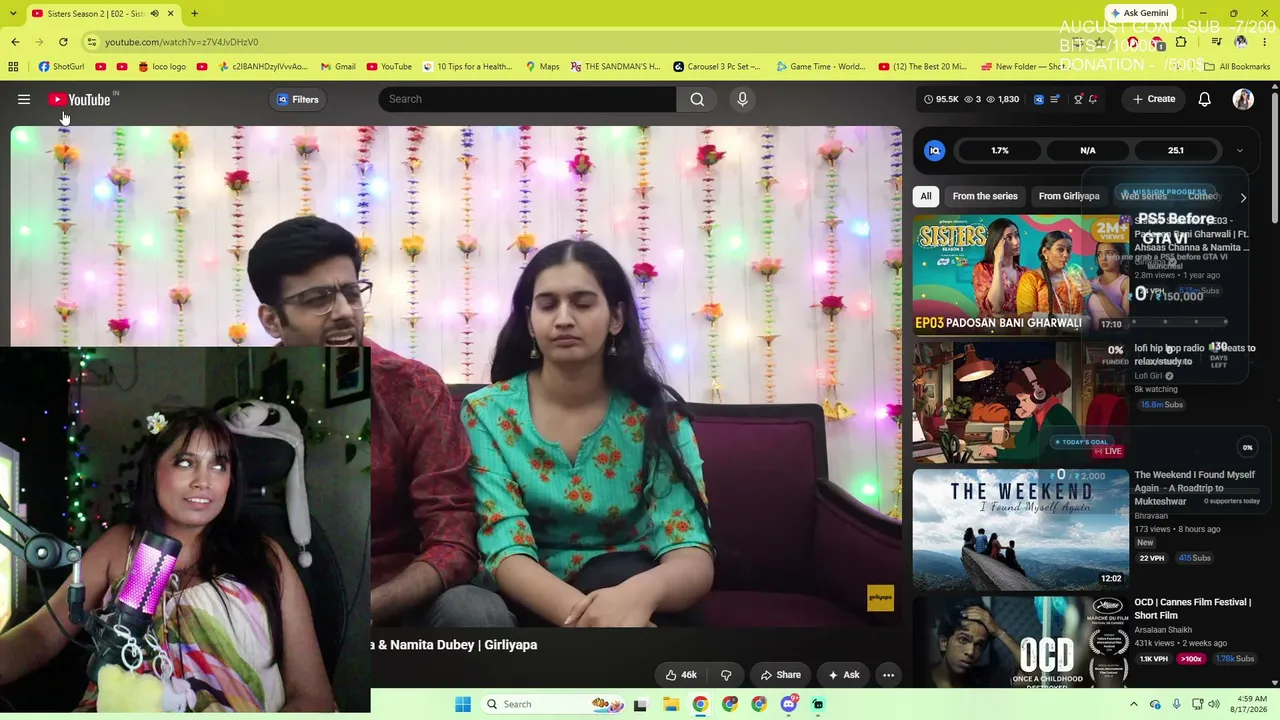The image size is (1280, 720).
Task: Mute the tab using the speaker icon
Action: click(x=154, y=13)
